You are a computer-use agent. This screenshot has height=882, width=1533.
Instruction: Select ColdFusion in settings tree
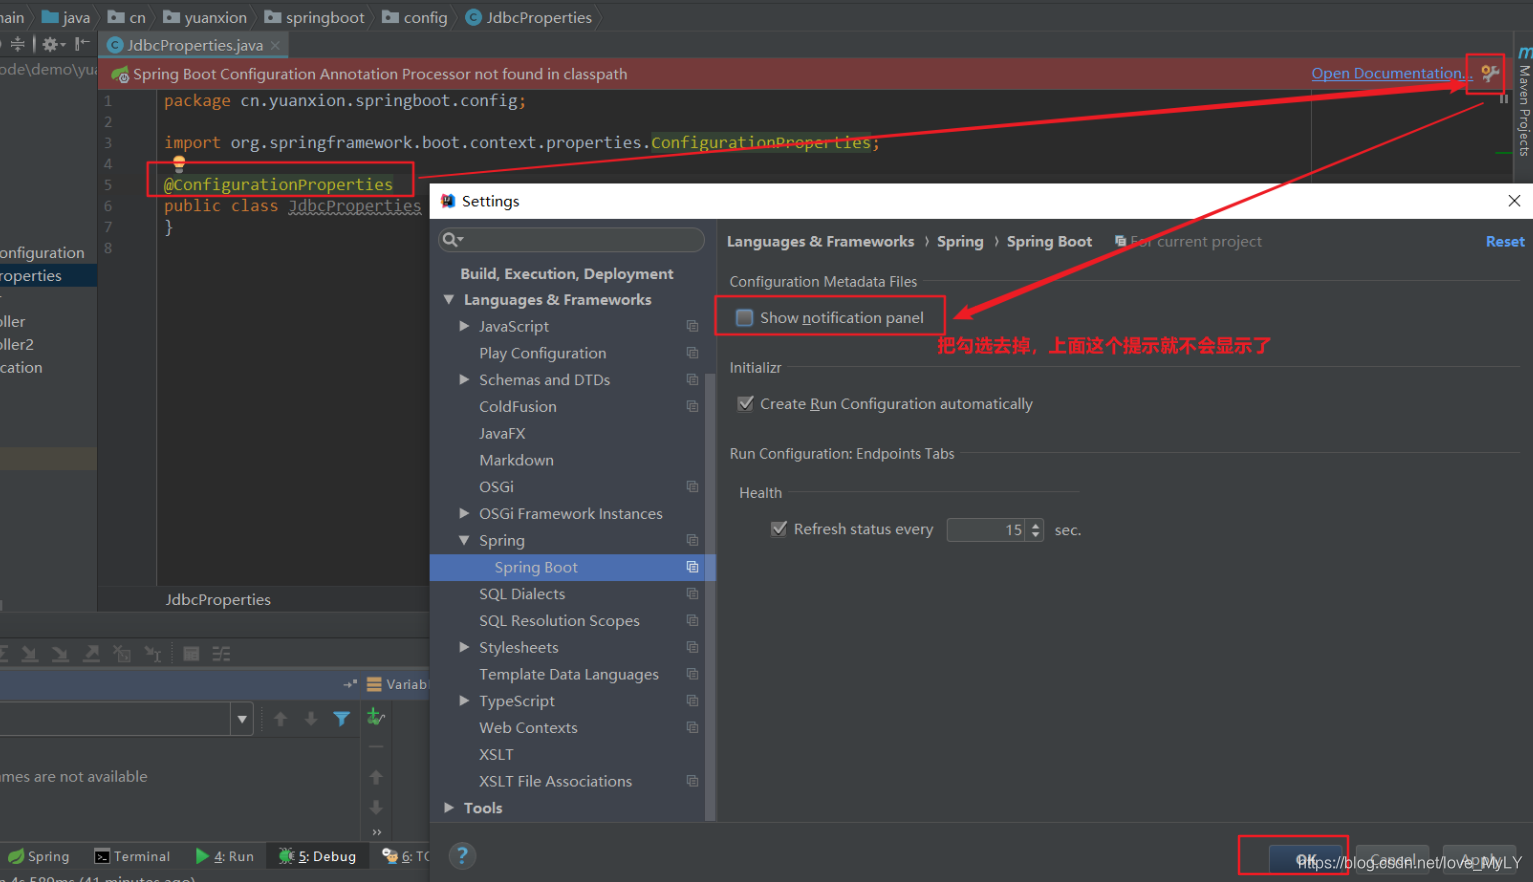518,407
